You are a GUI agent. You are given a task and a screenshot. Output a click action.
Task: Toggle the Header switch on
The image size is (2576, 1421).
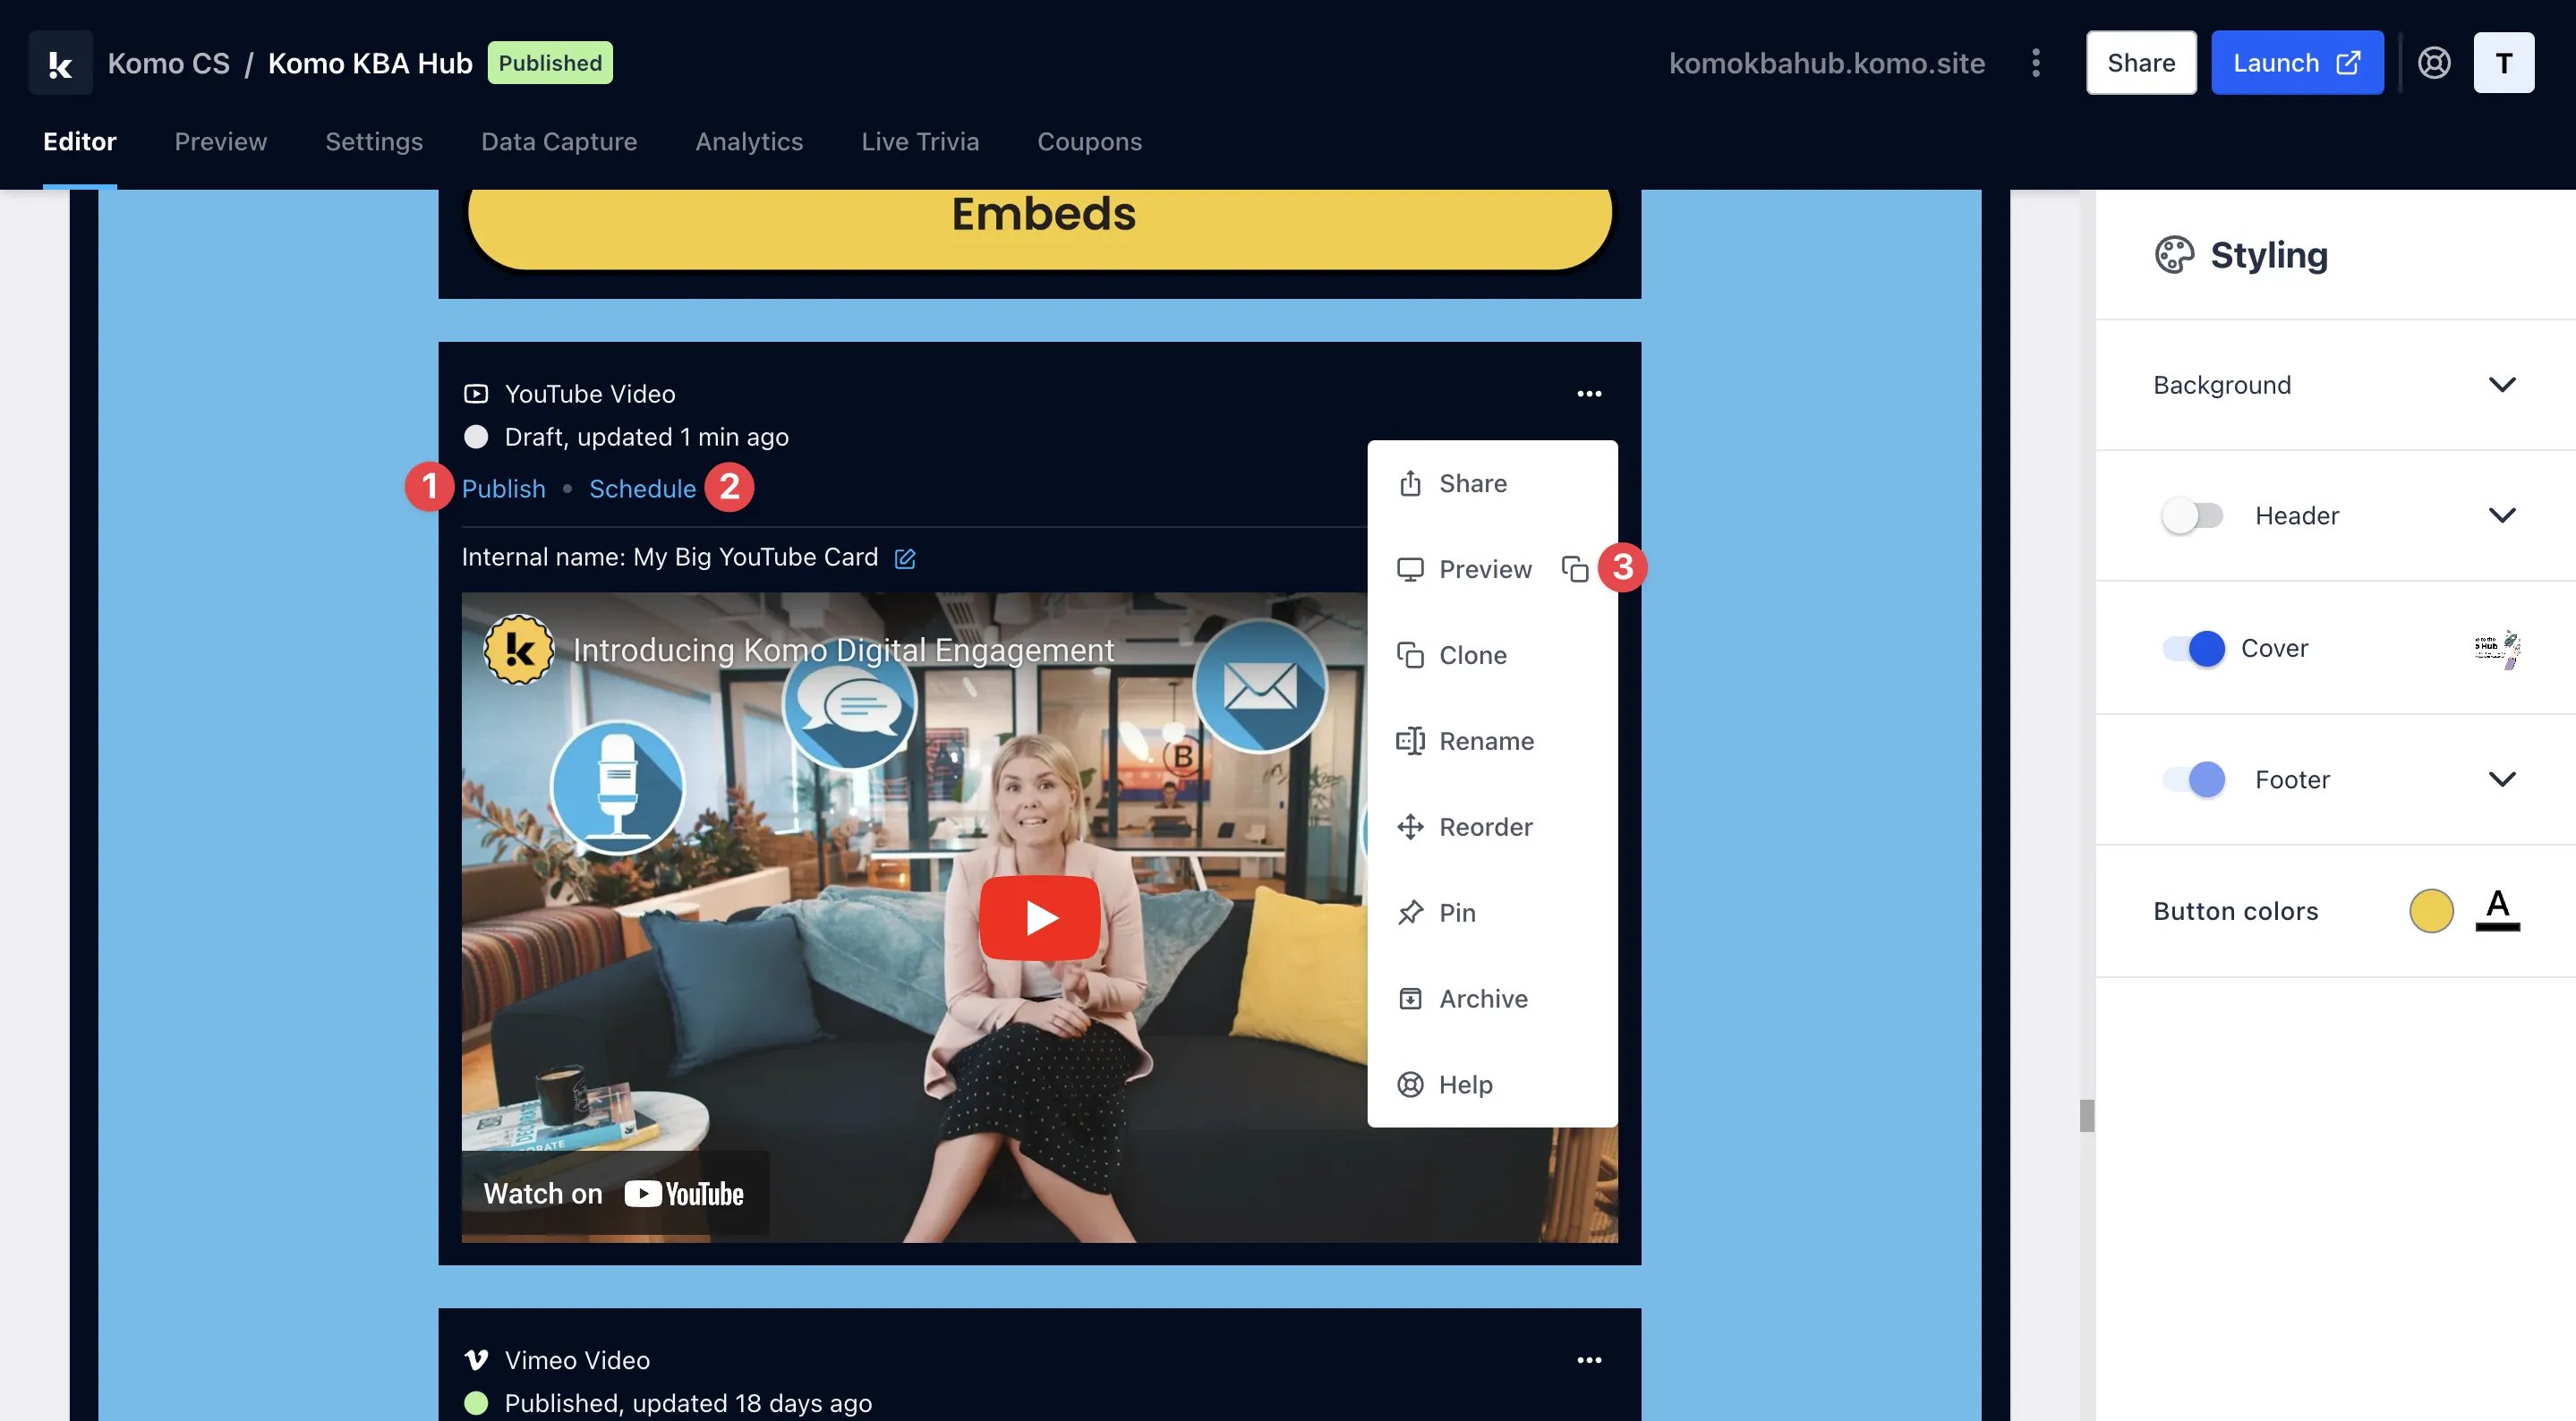pyautogui.click(x=2192, y=516)
